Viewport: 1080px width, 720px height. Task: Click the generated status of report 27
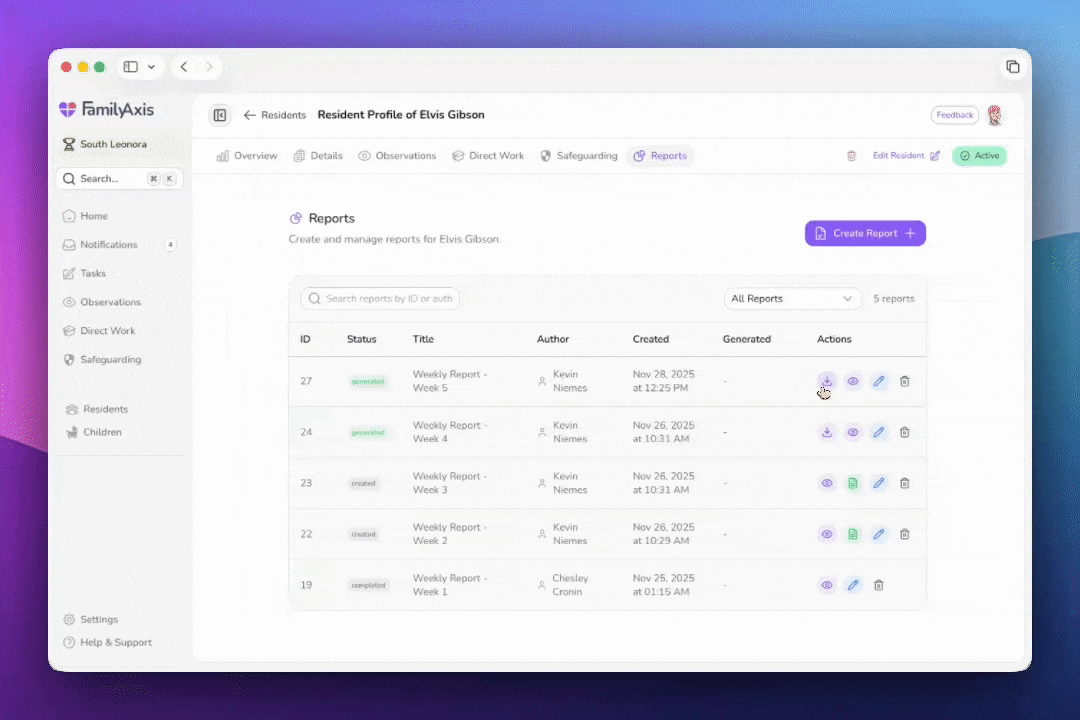click(x=368, y=381)
